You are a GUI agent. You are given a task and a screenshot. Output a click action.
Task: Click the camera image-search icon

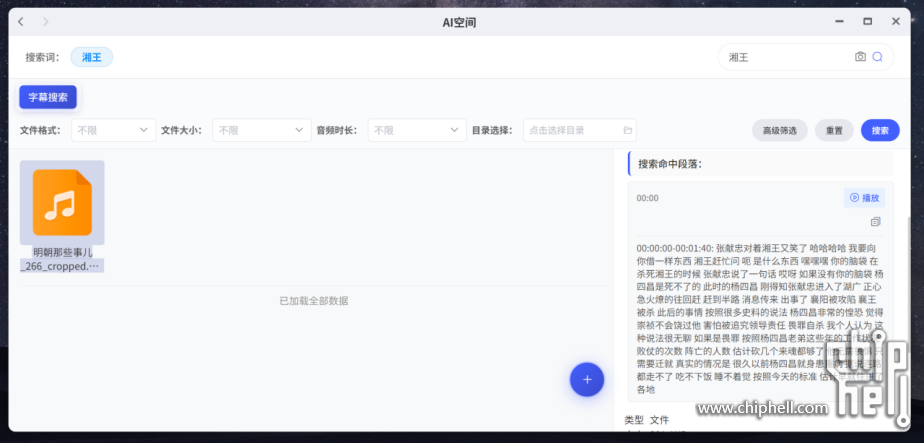[x=860, y=57]
